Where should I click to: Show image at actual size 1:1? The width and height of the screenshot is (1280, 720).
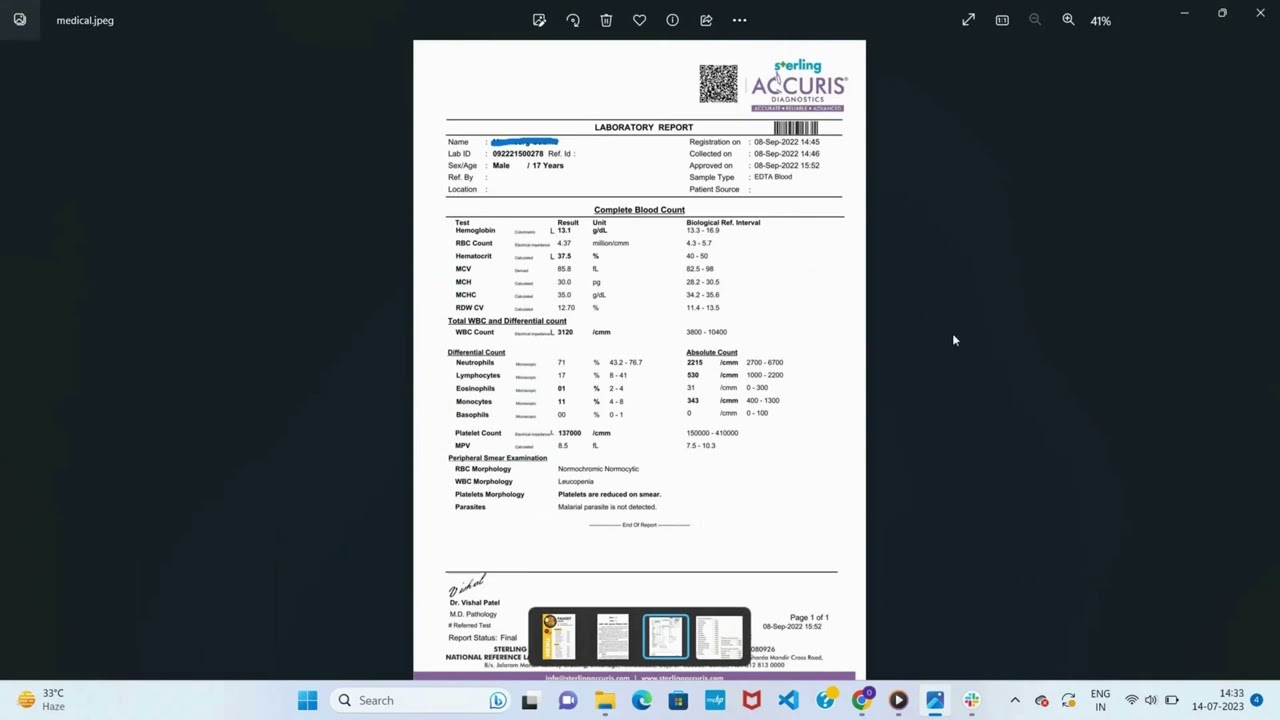tap(1002, 20)
